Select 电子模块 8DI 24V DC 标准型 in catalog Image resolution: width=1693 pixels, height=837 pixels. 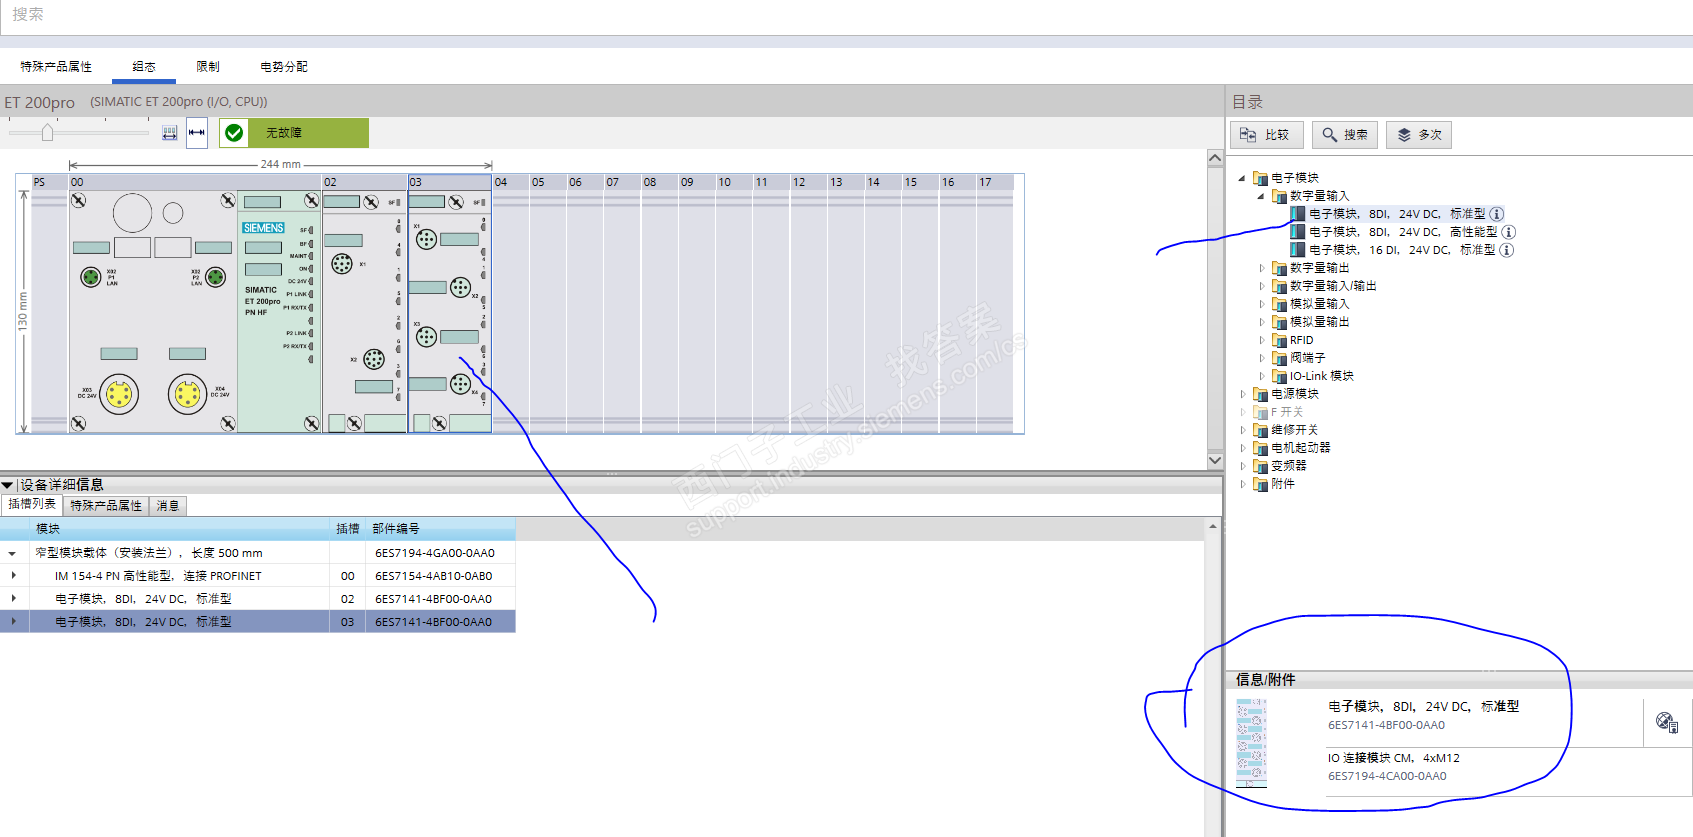point(1397,214)
